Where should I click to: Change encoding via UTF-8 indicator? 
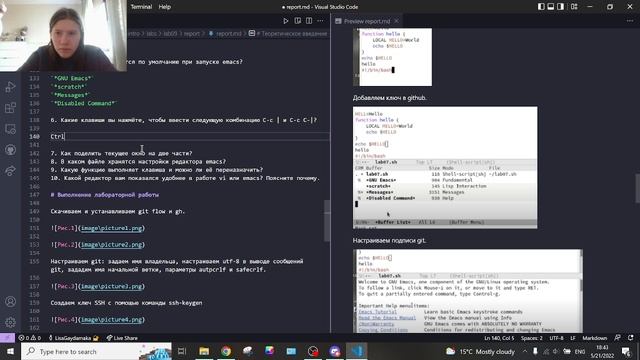click(x=556, y=338)
